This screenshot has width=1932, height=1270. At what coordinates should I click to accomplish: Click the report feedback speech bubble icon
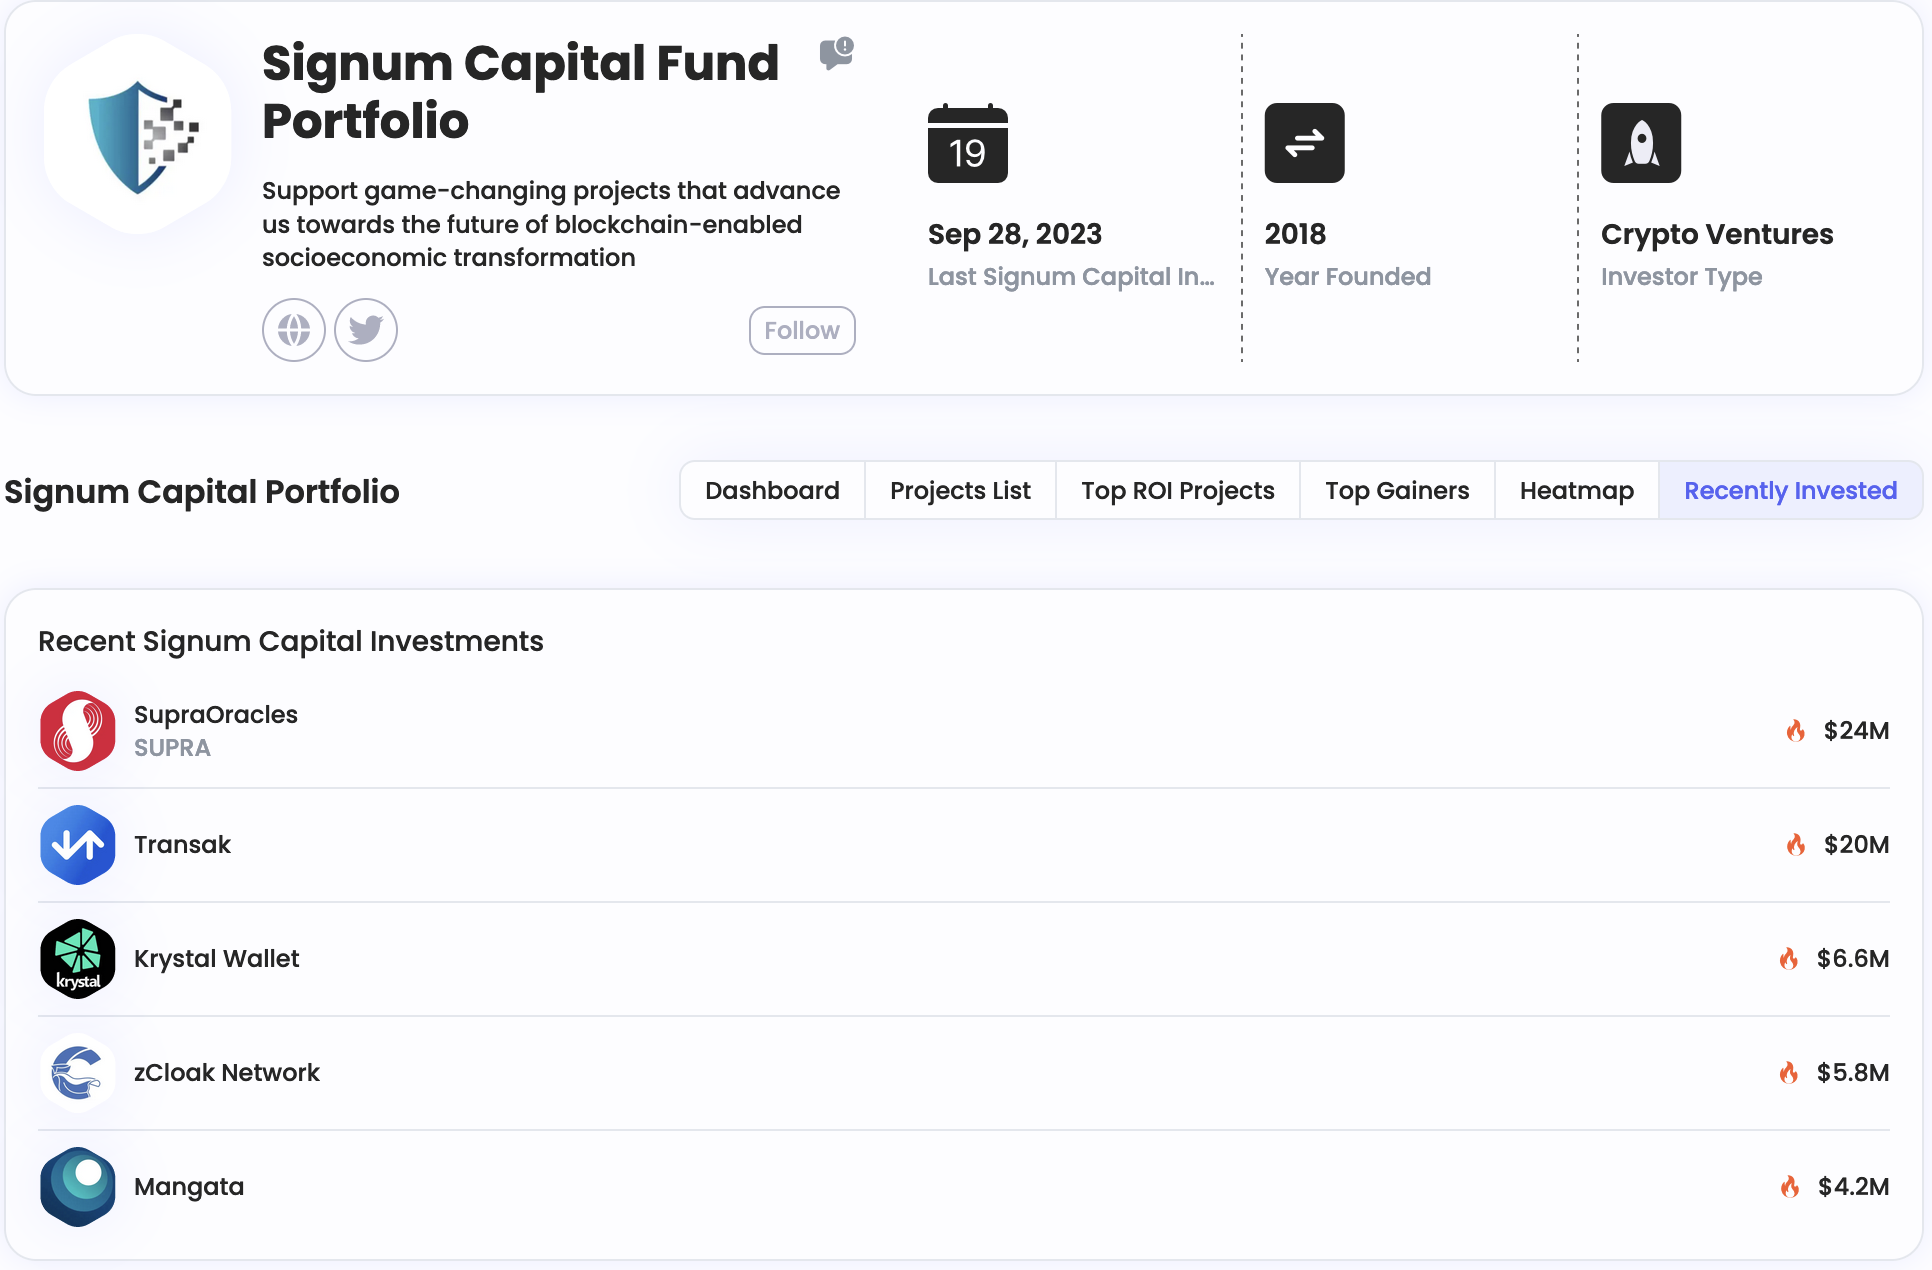[x=837, y=53]
